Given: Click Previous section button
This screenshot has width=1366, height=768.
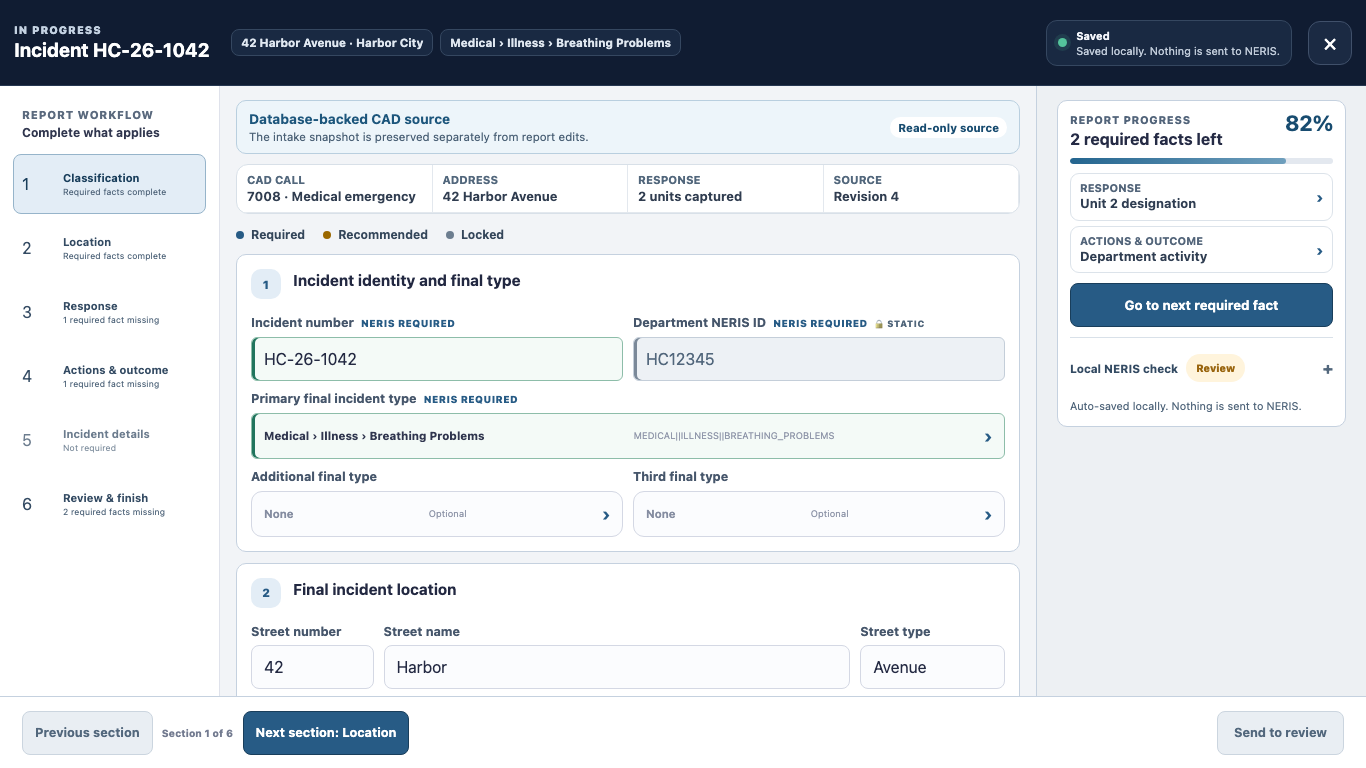Looking at the screenshot, I should (x=87, y=733).
